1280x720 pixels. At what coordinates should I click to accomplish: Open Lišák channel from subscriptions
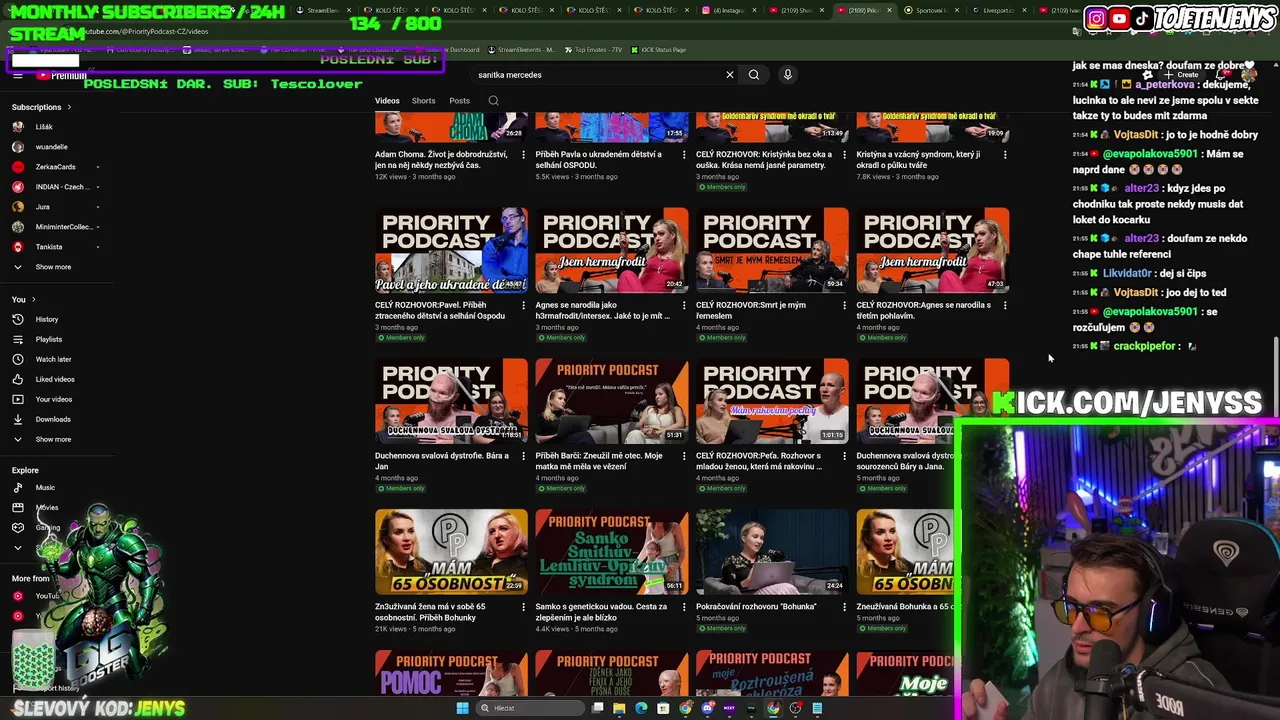point(44,127)
